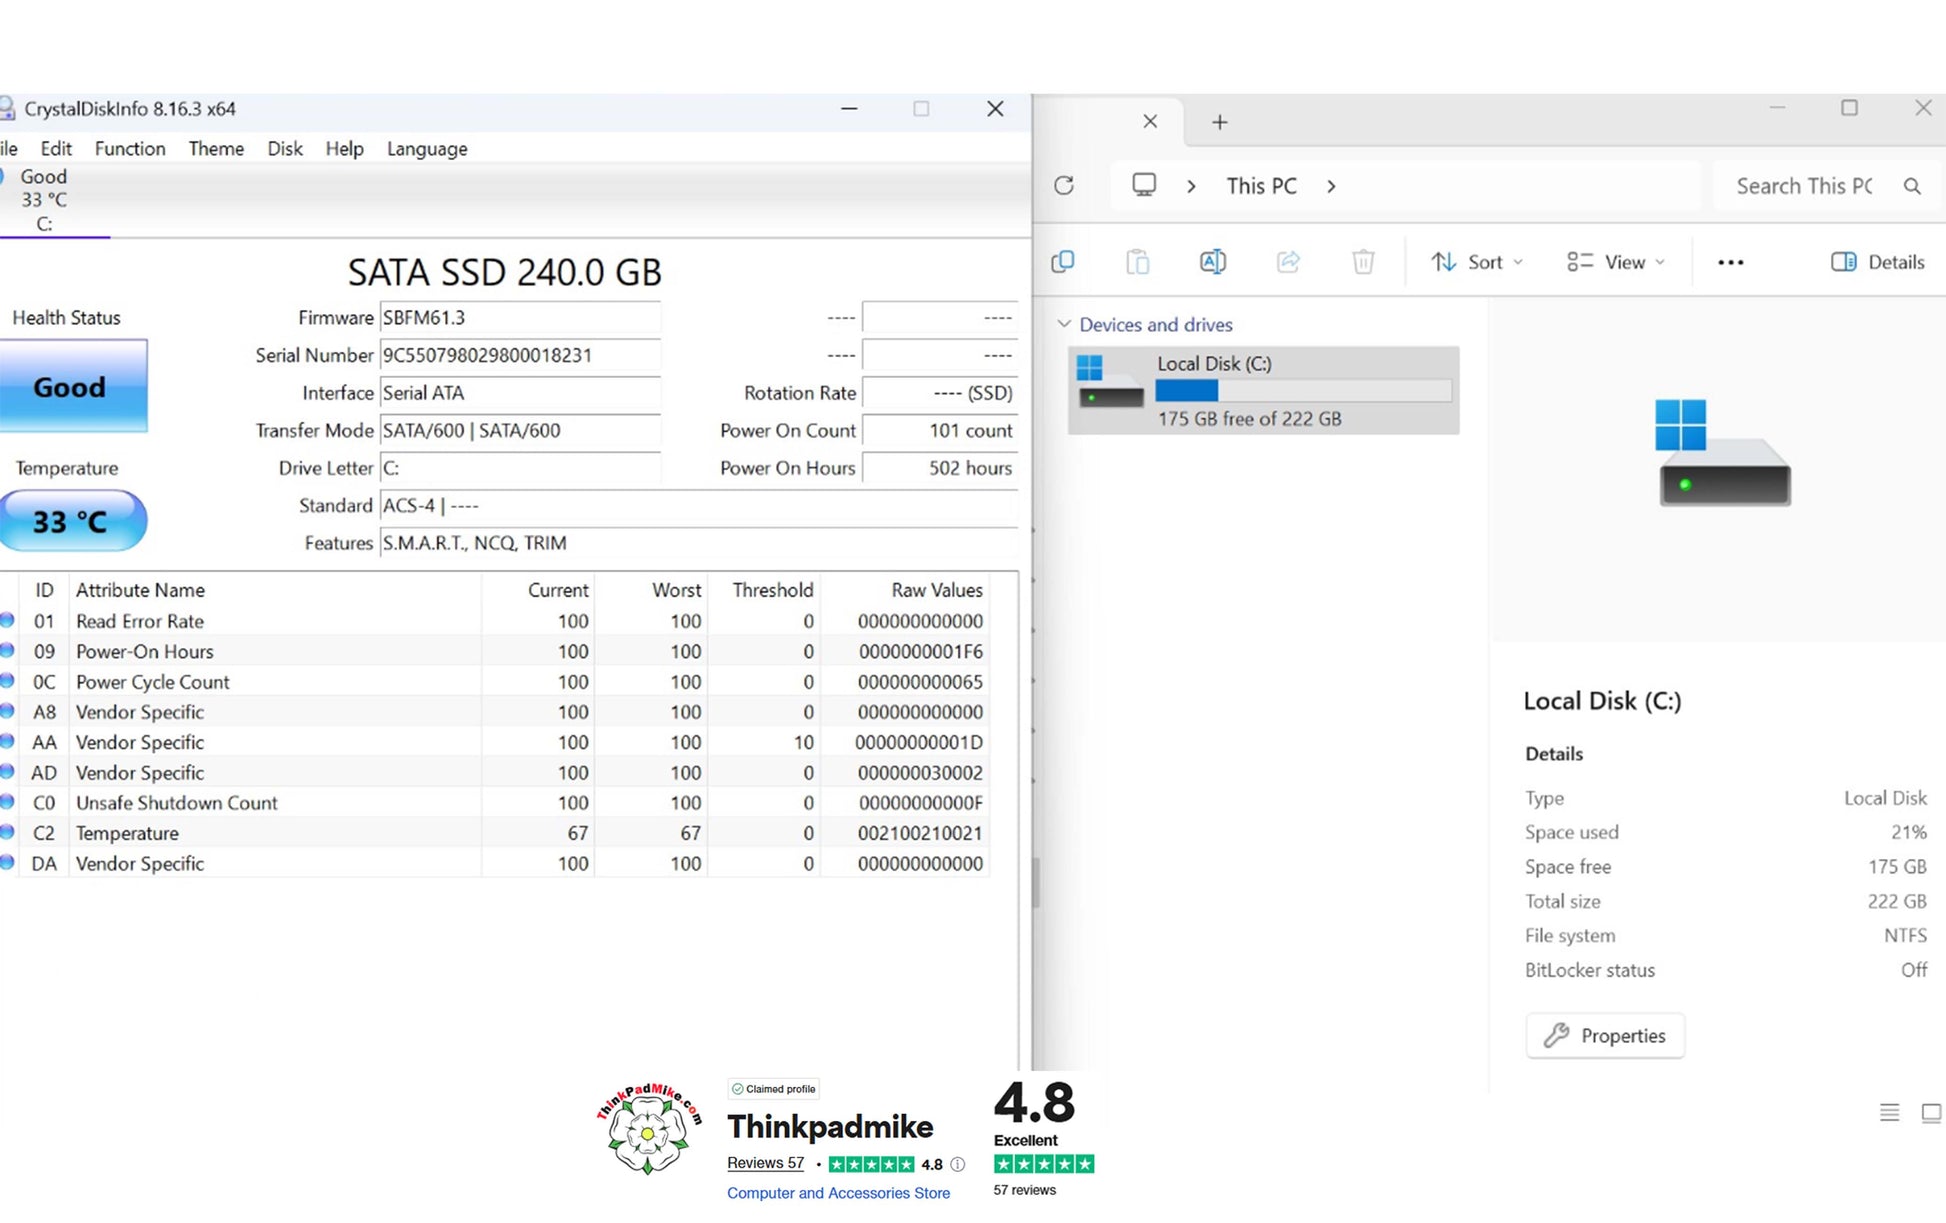Open the Function menu in CrystalDiskInfo

[x=130, y=149]
